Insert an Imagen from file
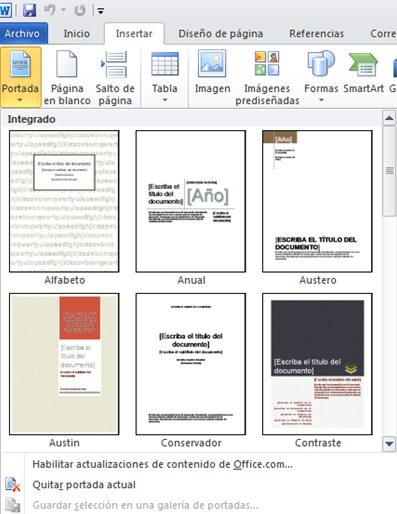The height and width of the screenshot is (514, 397). [x=212, y=72]
